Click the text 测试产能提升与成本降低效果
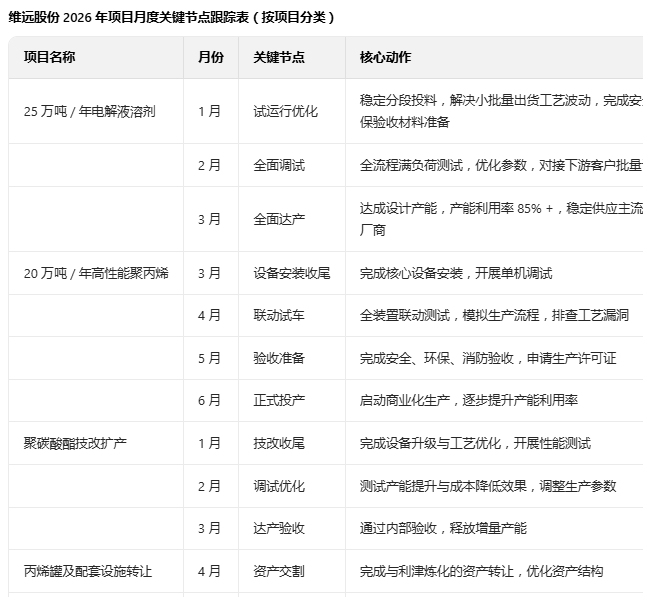 tap(443, 486)
